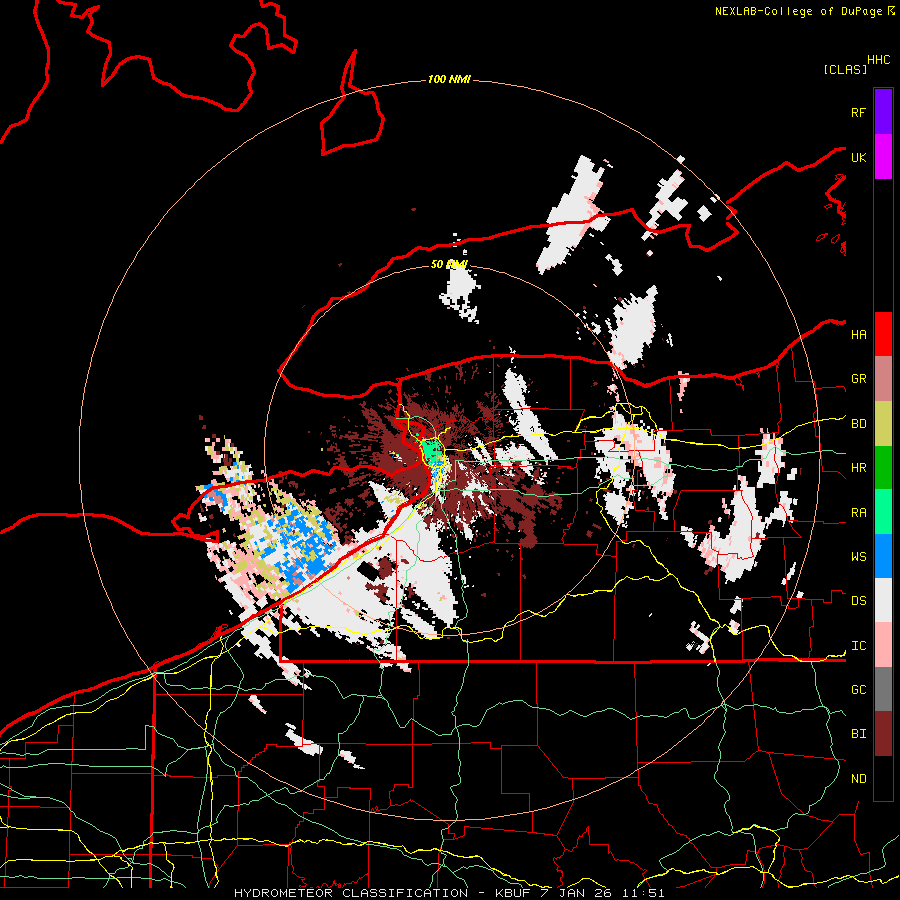
Task: Click the IC legend label
Action: click(x=858, y=646)
